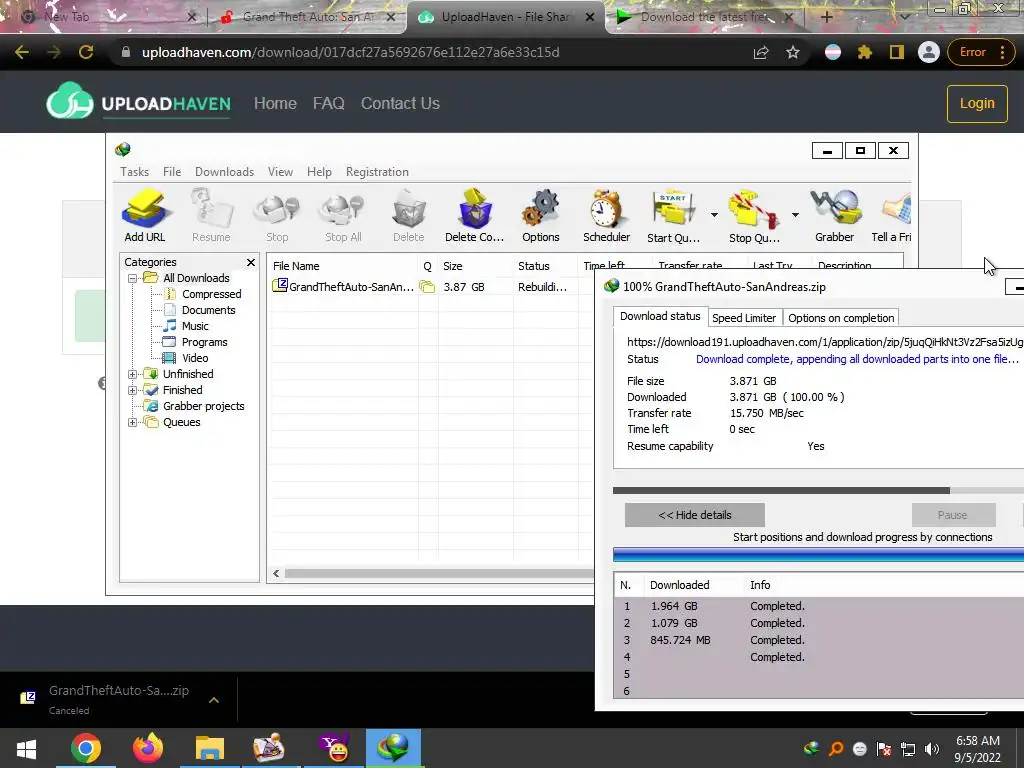
Task: Click the horizontal scrollbar left arrow
Action: click(276, 573)
